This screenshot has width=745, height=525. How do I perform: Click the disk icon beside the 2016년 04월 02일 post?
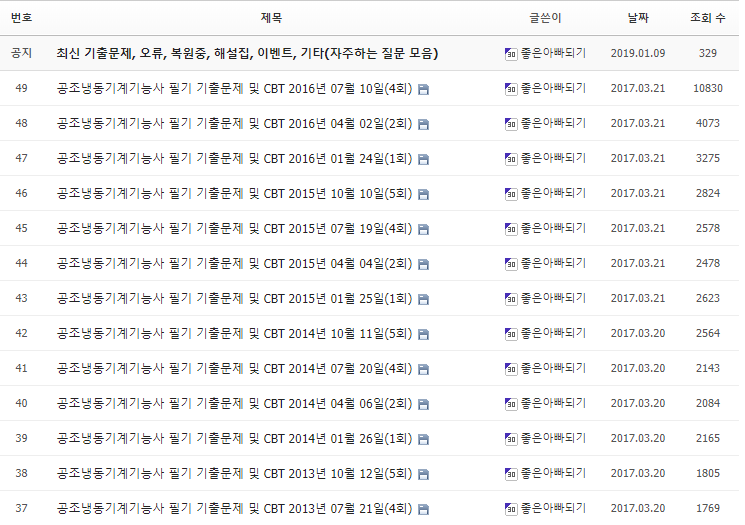click(423, 124)
